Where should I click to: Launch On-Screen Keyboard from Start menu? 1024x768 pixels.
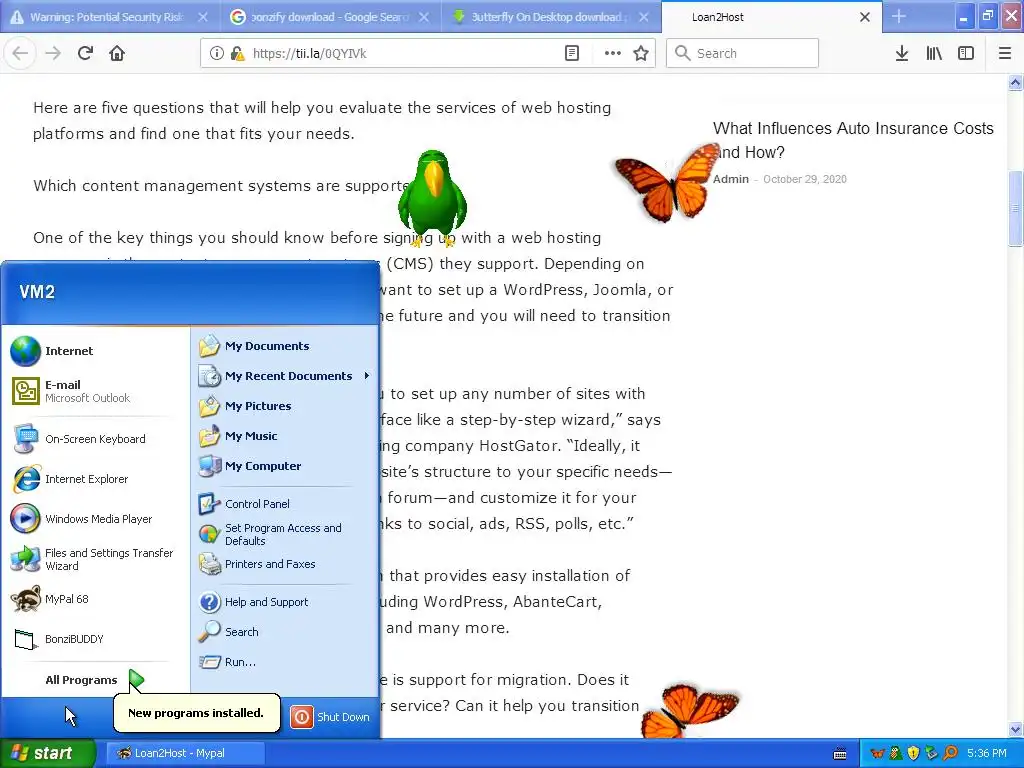pyautogui.click(x=95, y=439)
